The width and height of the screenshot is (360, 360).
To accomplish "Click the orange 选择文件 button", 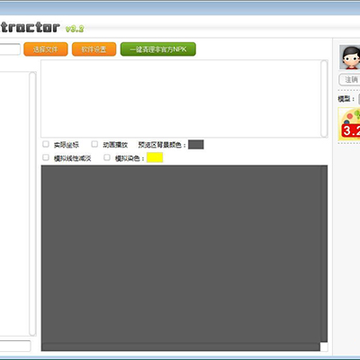I will (46, 49).
